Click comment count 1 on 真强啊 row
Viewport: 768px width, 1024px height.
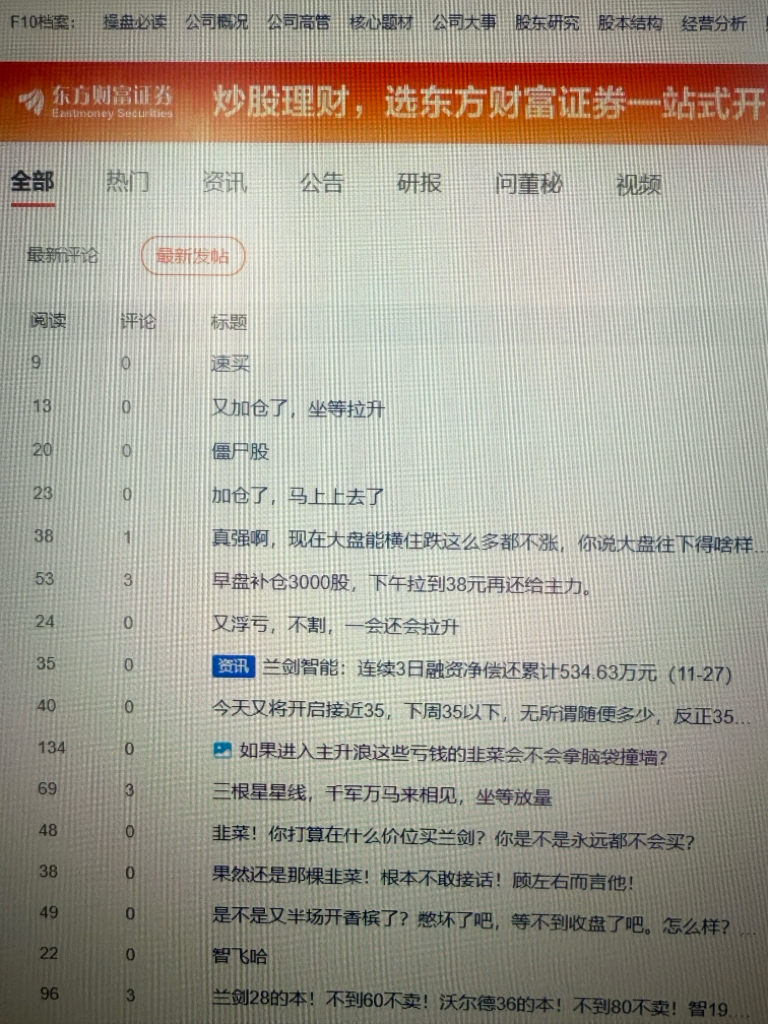click(x=127, y=537)
